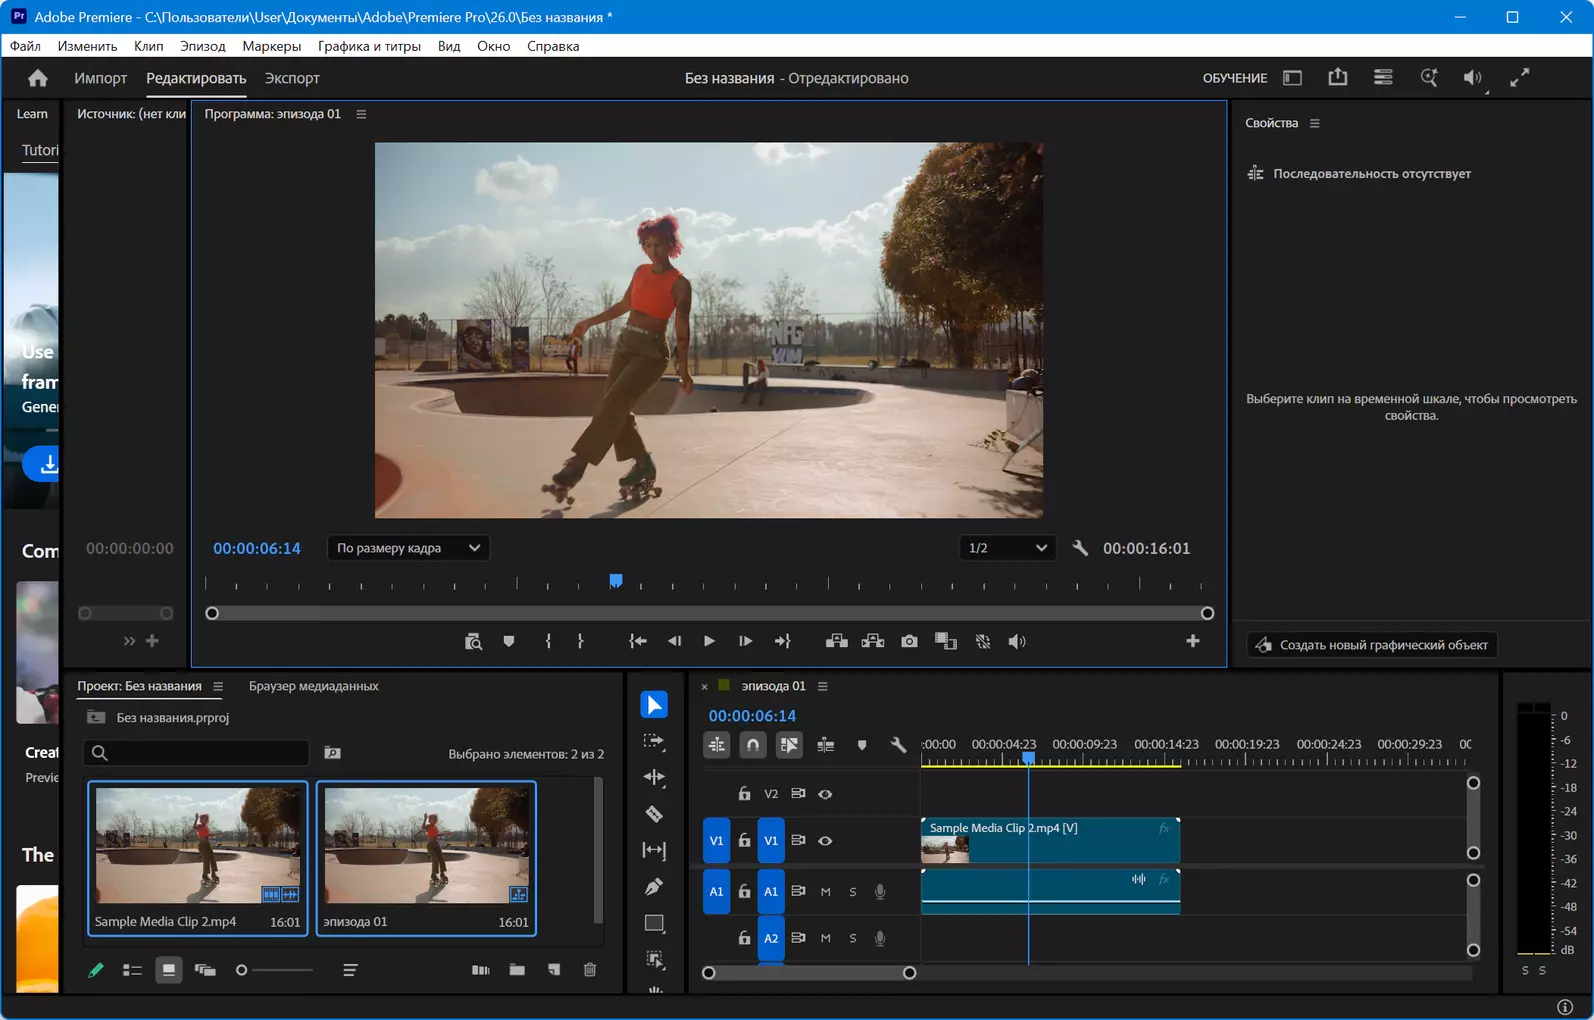The image size is (1594, 1020).
Task: Select the Razor tool in the tools panel
Action: pyautogui.click(x=654, y=814)
